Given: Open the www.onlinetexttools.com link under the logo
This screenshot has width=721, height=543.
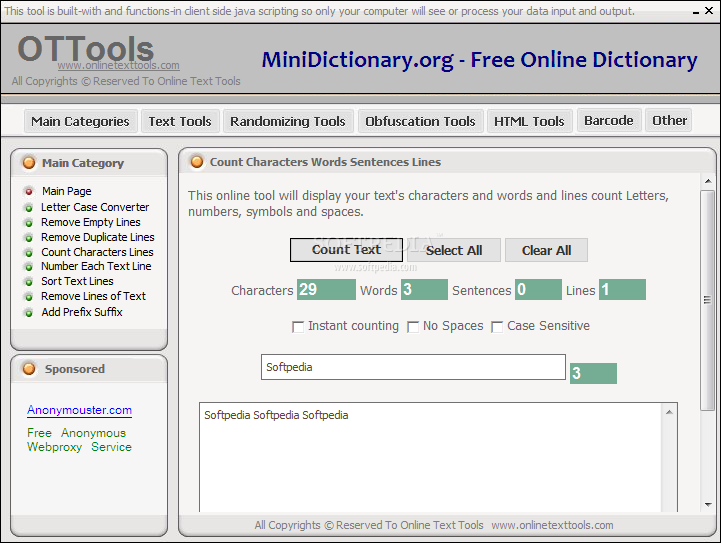Looking at the screenshot, I should pos(119,65).
